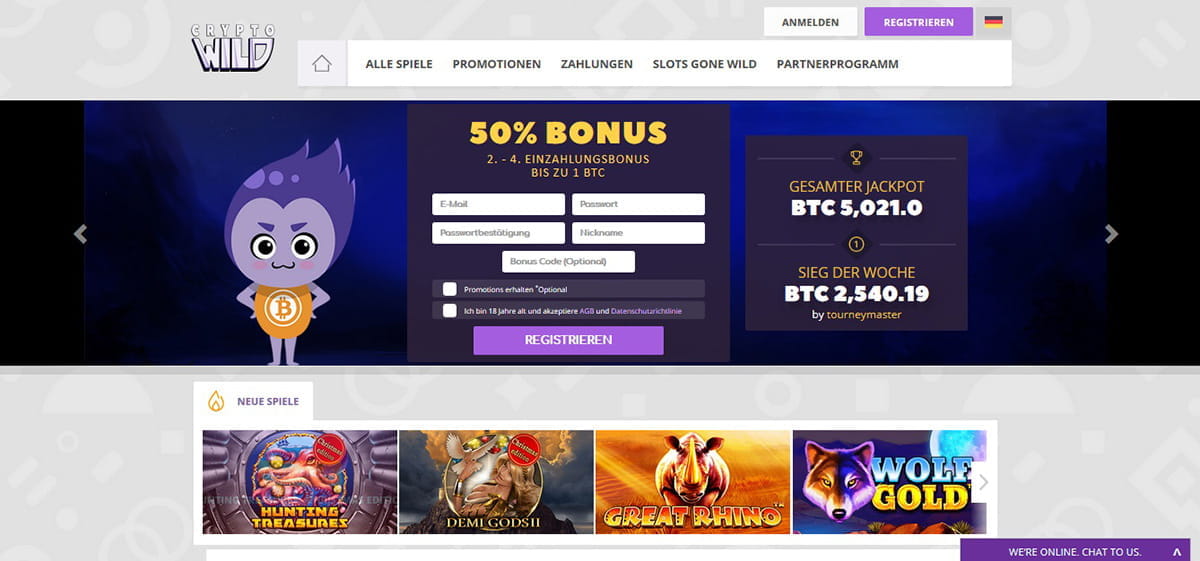This screenshot has height=561, width=1200.
Task: Open the Datenschutzrichtlinie link
Action: 646,312
